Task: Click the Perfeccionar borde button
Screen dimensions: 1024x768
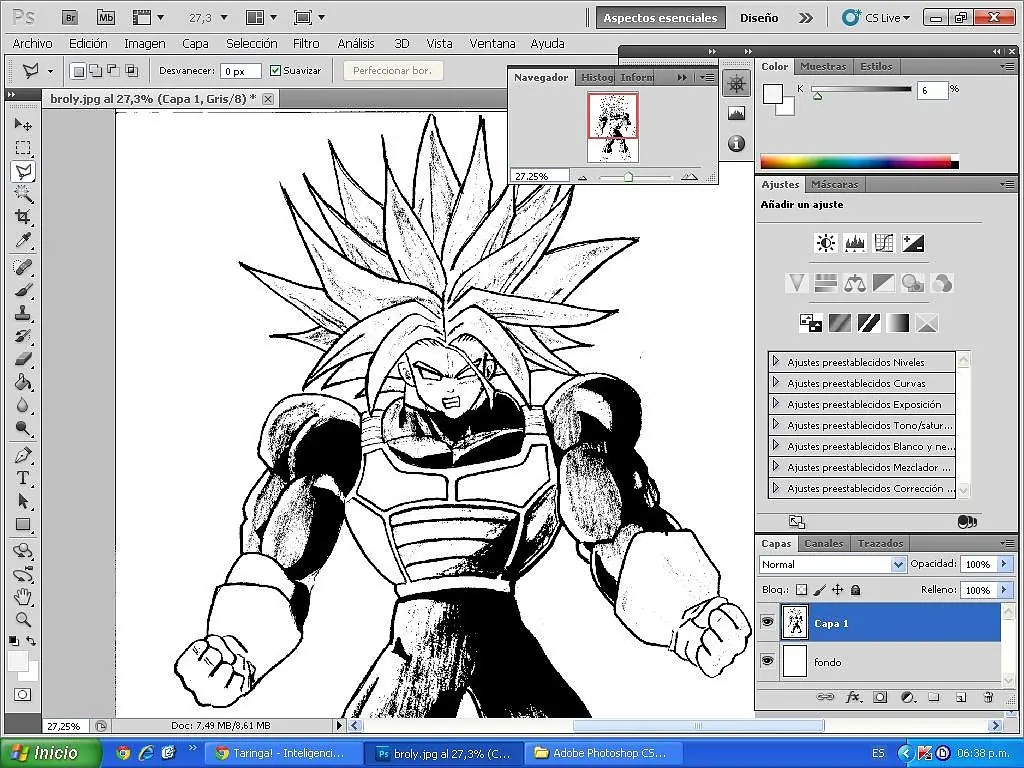Action: [392, 71]
